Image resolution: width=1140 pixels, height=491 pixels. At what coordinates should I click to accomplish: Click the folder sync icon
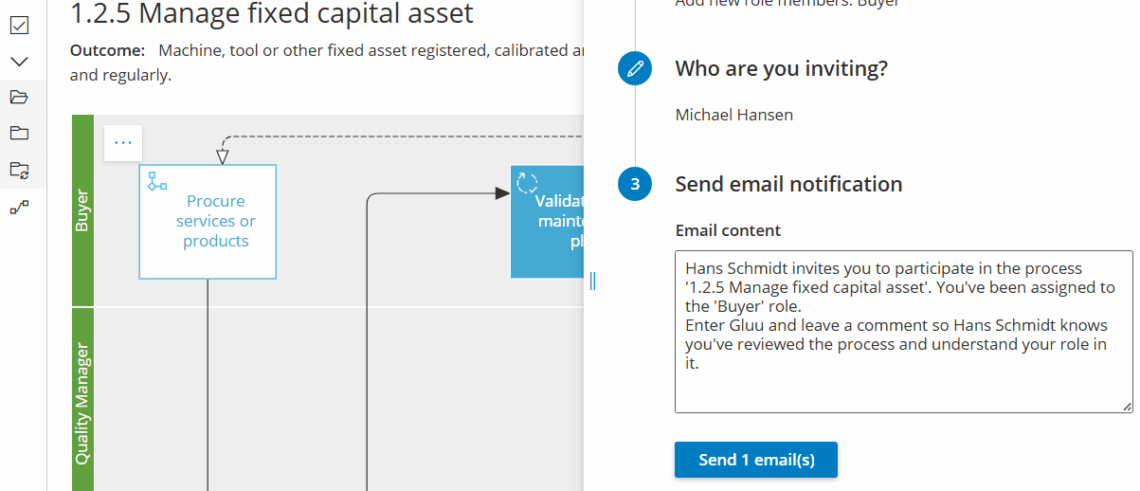pos(19,169)
